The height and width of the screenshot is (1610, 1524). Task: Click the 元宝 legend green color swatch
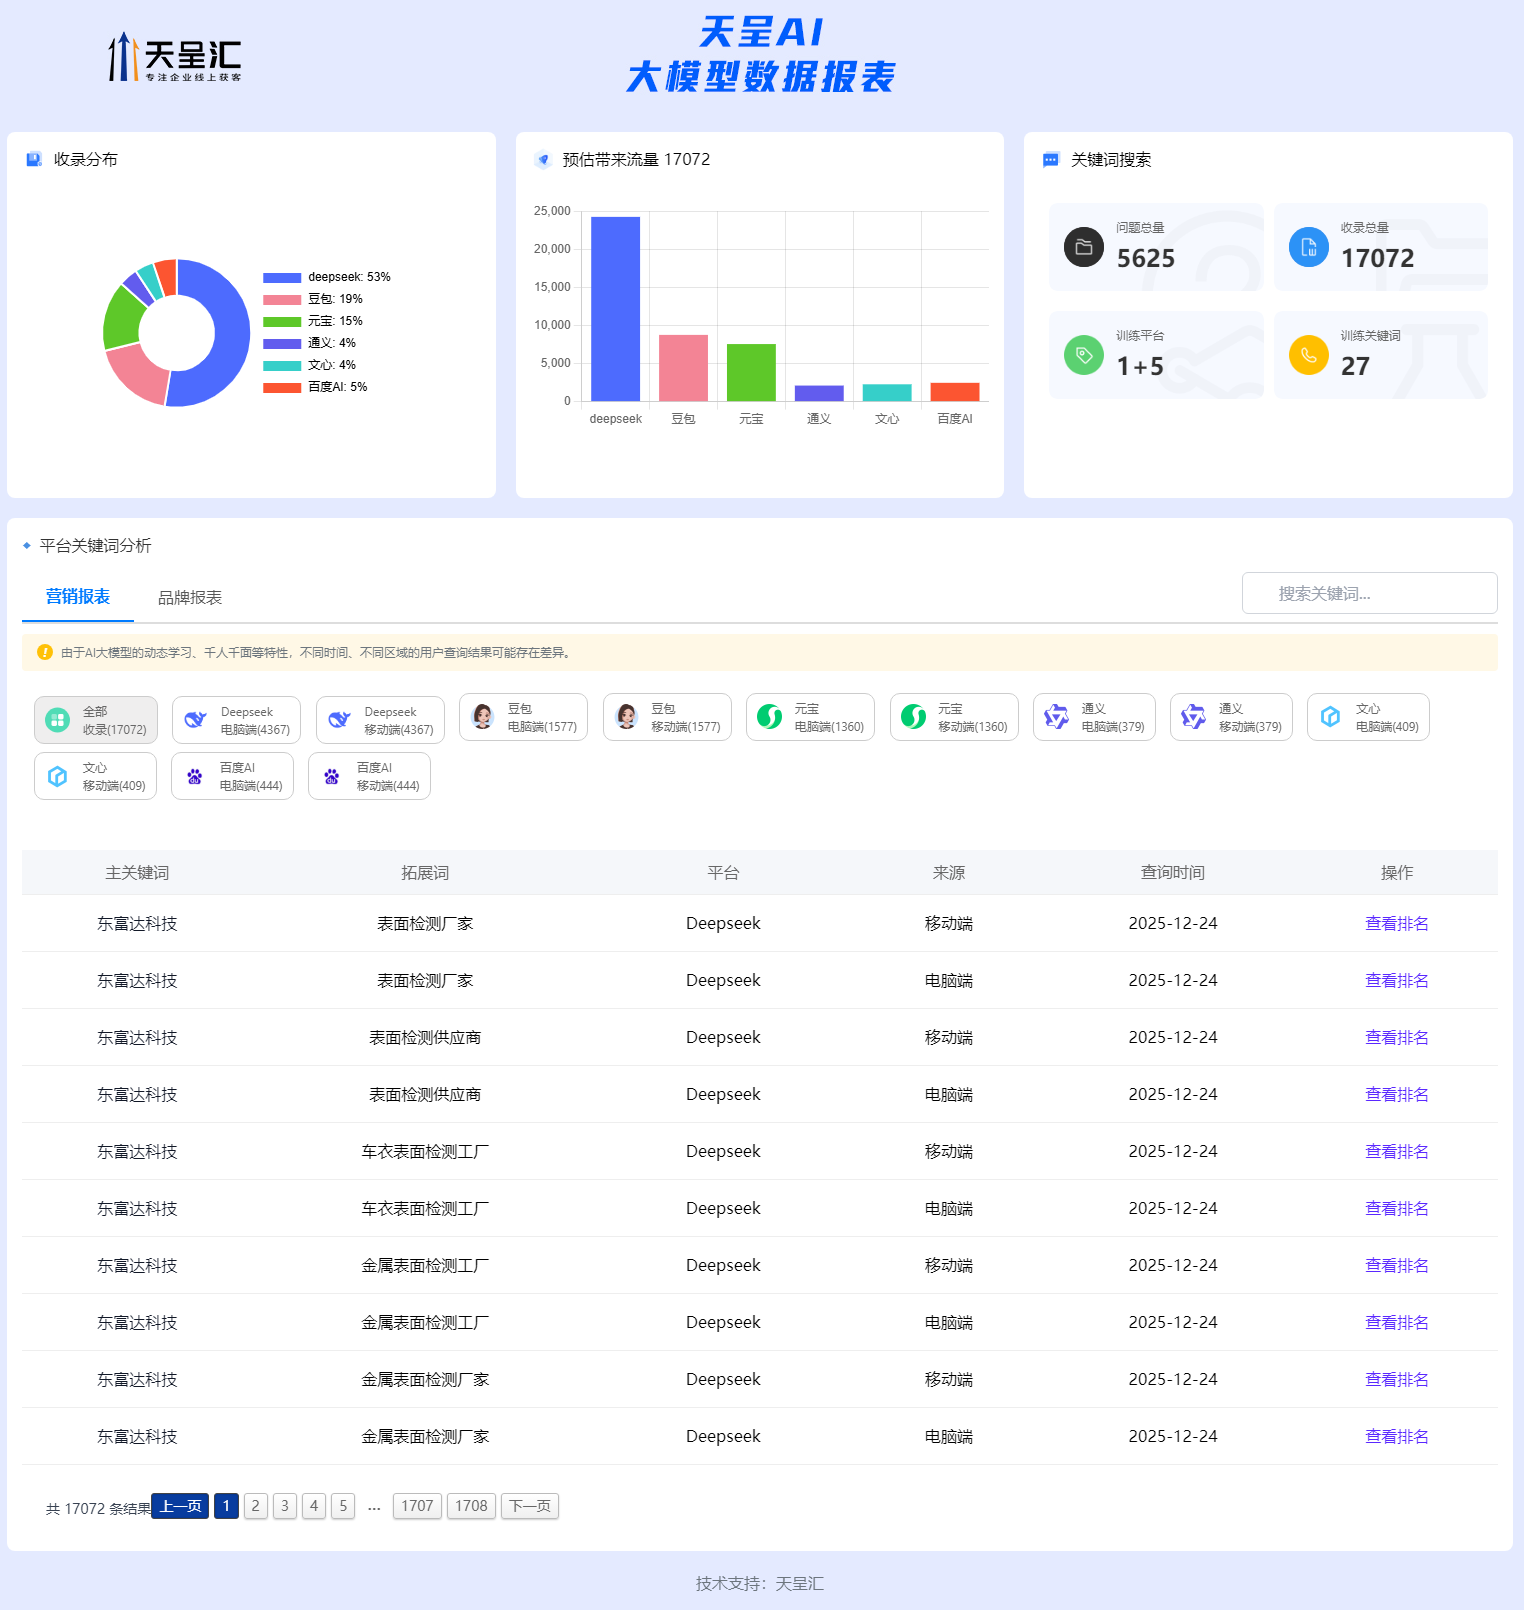(x=282, y=321)
